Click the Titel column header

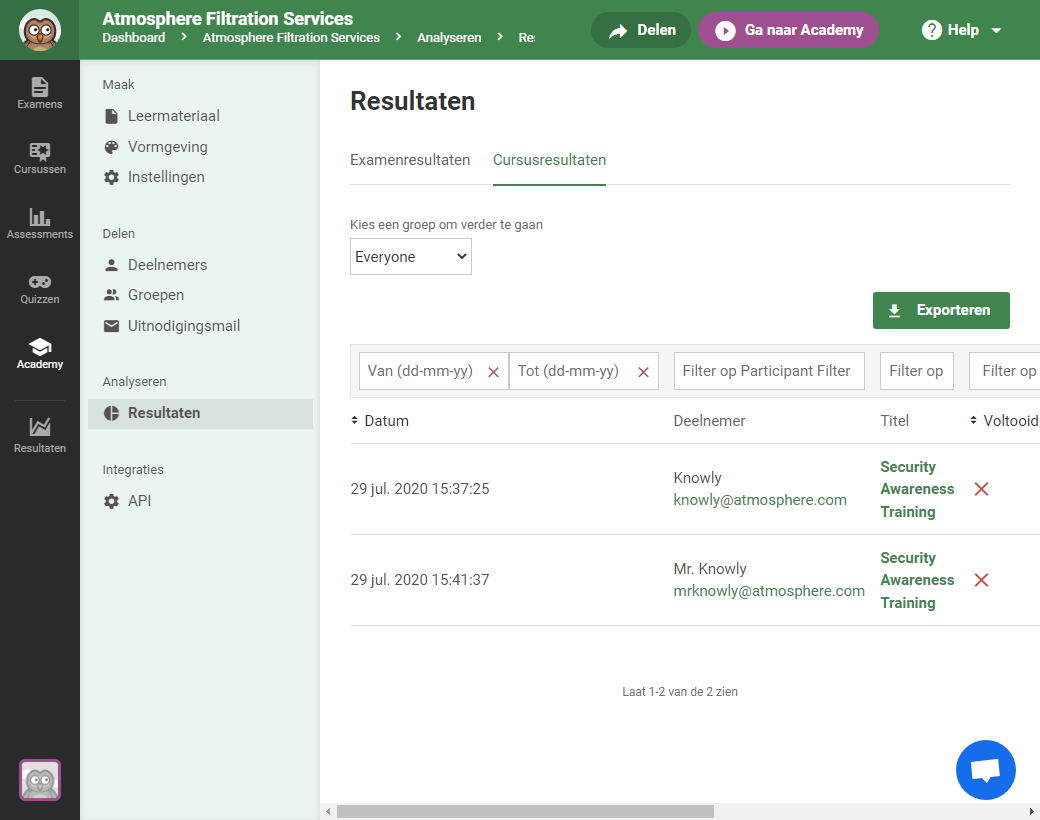pyautogui.click(x=894, y=421)
